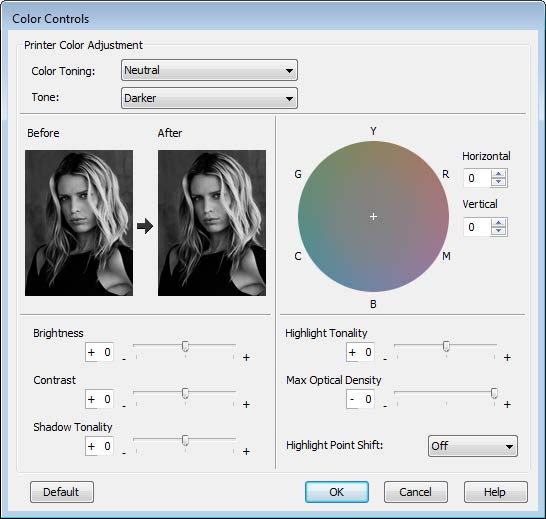Click the Brightness value input field
This screenshot has height=519, width=546.
tap(99, 352)
